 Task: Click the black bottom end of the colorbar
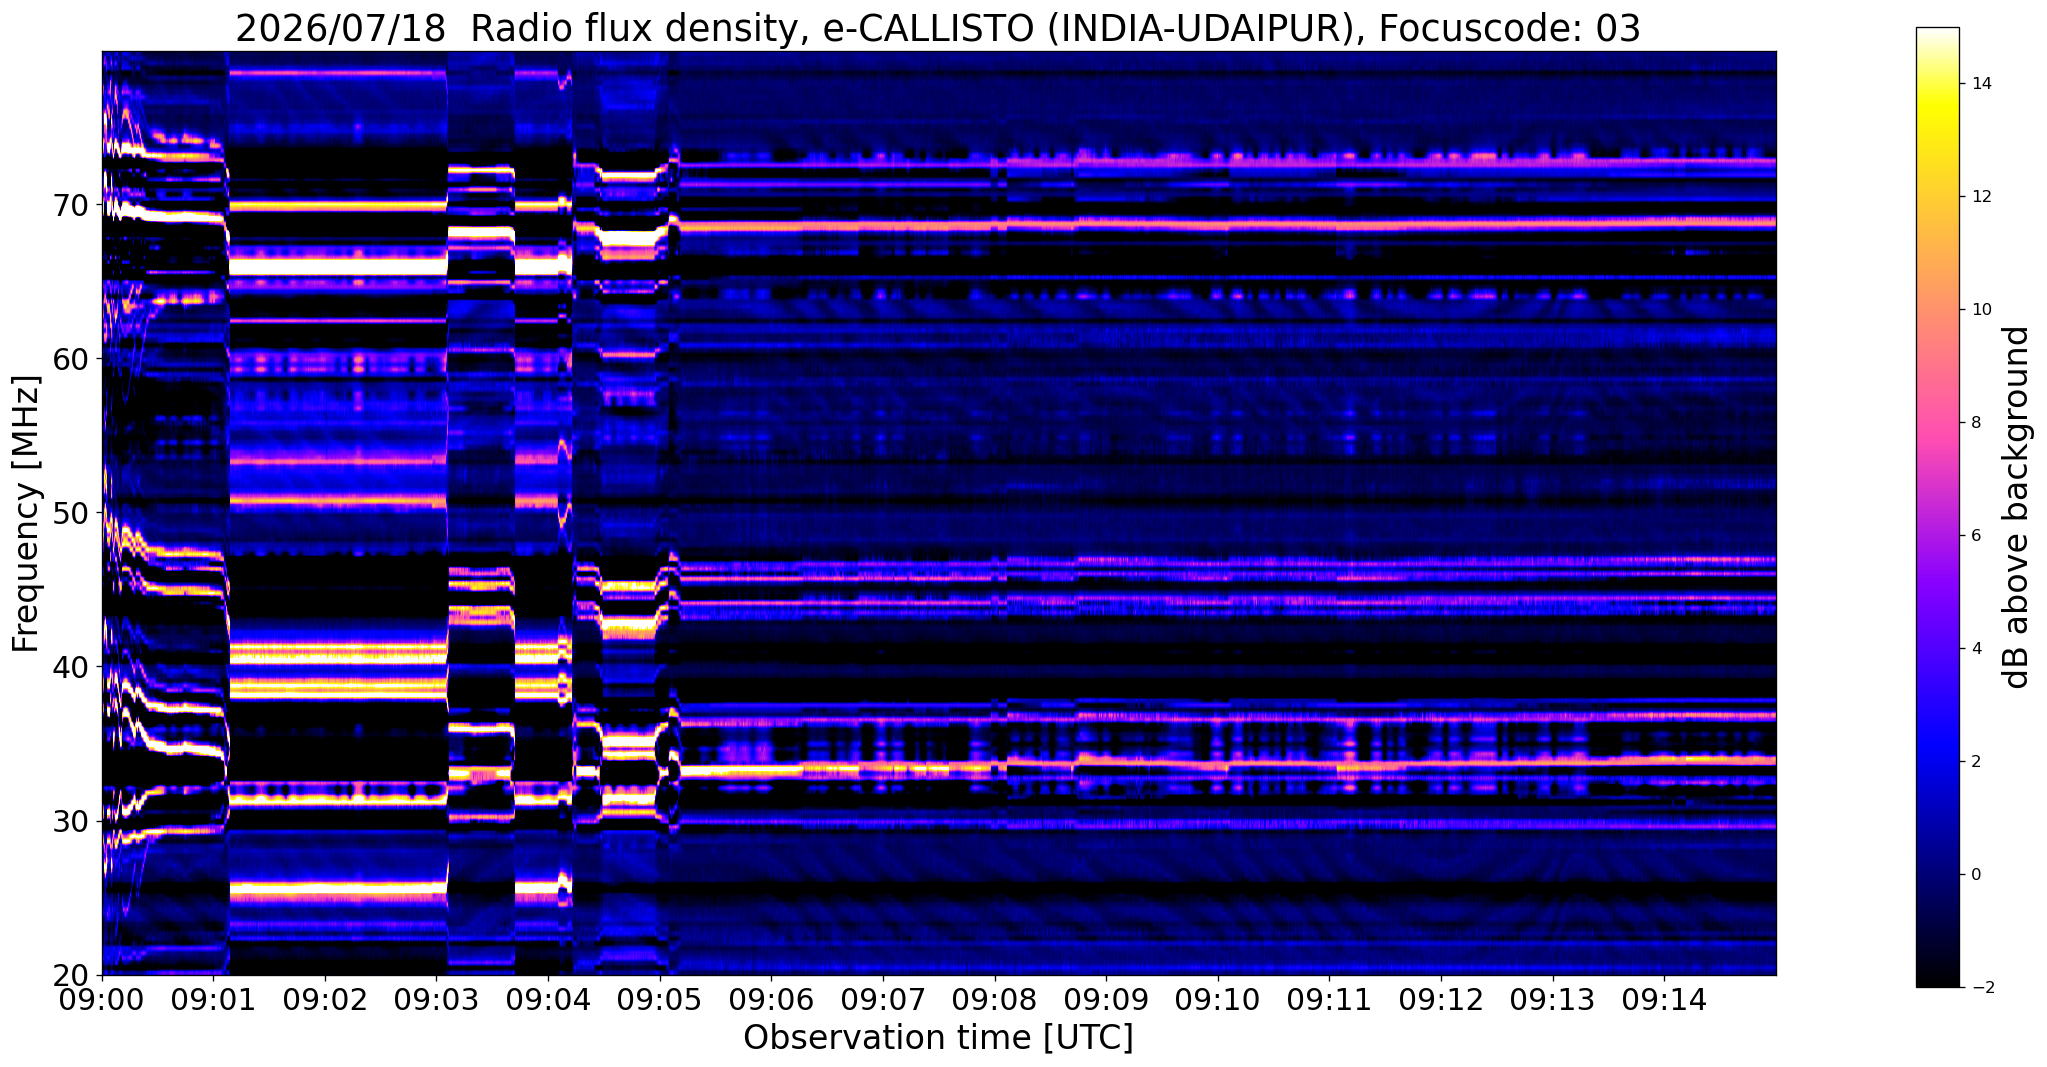(x=1937, y=981)
